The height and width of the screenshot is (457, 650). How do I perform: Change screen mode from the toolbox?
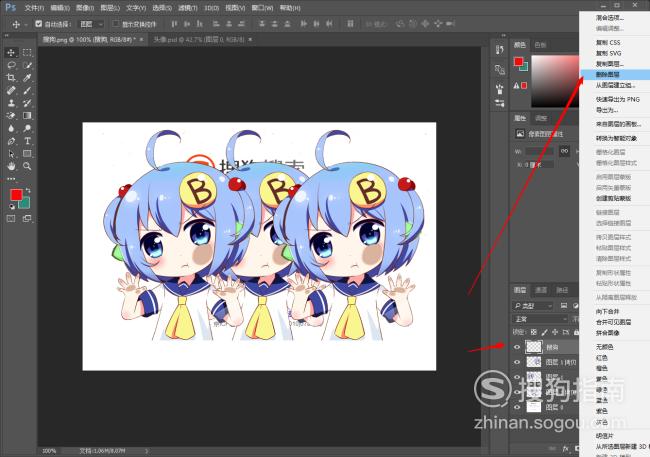(27, 219)
